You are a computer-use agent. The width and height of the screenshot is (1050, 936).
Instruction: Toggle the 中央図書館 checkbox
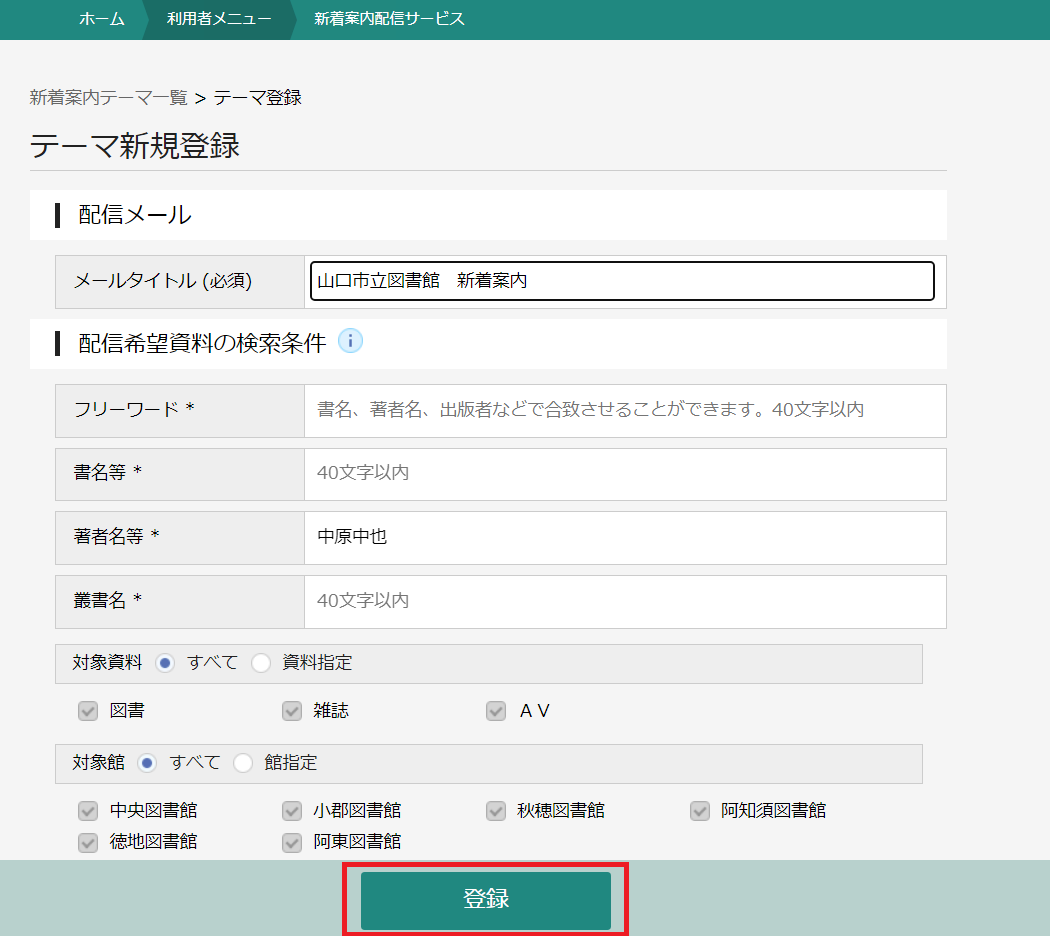[88, 811]
